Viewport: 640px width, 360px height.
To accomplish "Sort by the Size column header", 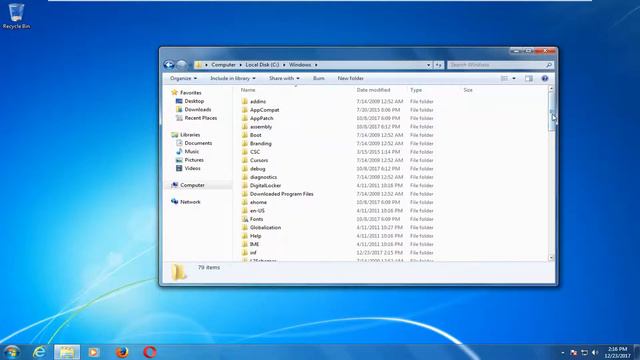I will [x=468, y=90].
